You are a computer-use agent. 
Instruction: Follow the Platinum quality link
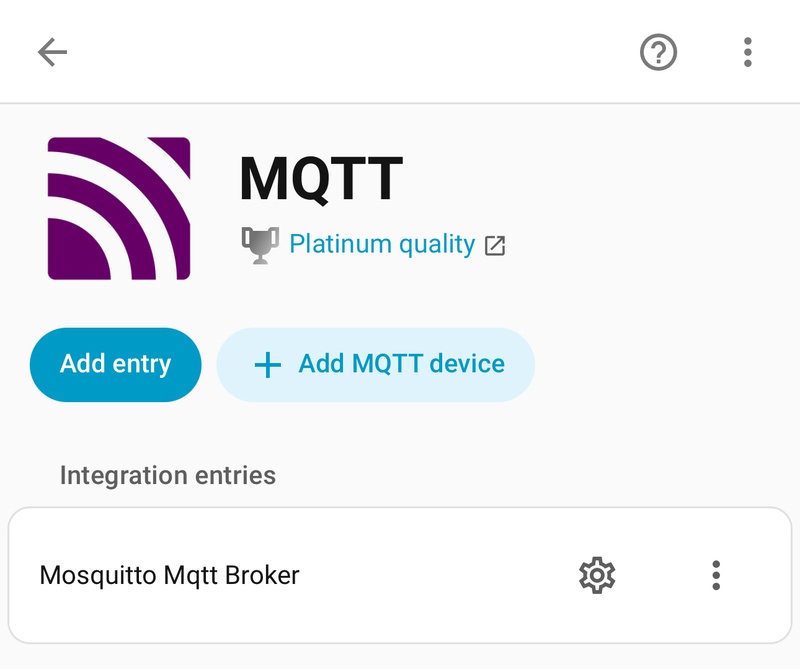pos(382,244)
